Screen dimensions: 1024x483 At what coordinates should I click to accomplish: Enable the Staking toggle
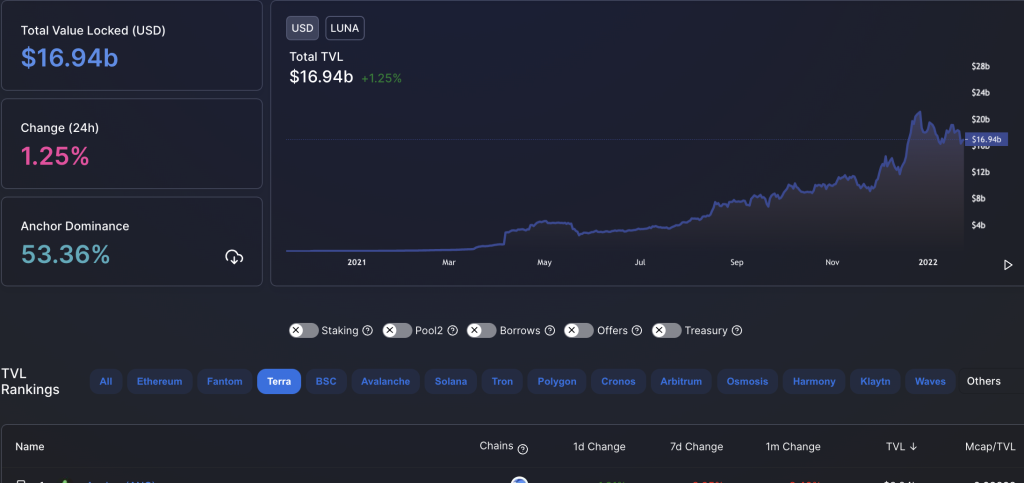coord(304,330)
